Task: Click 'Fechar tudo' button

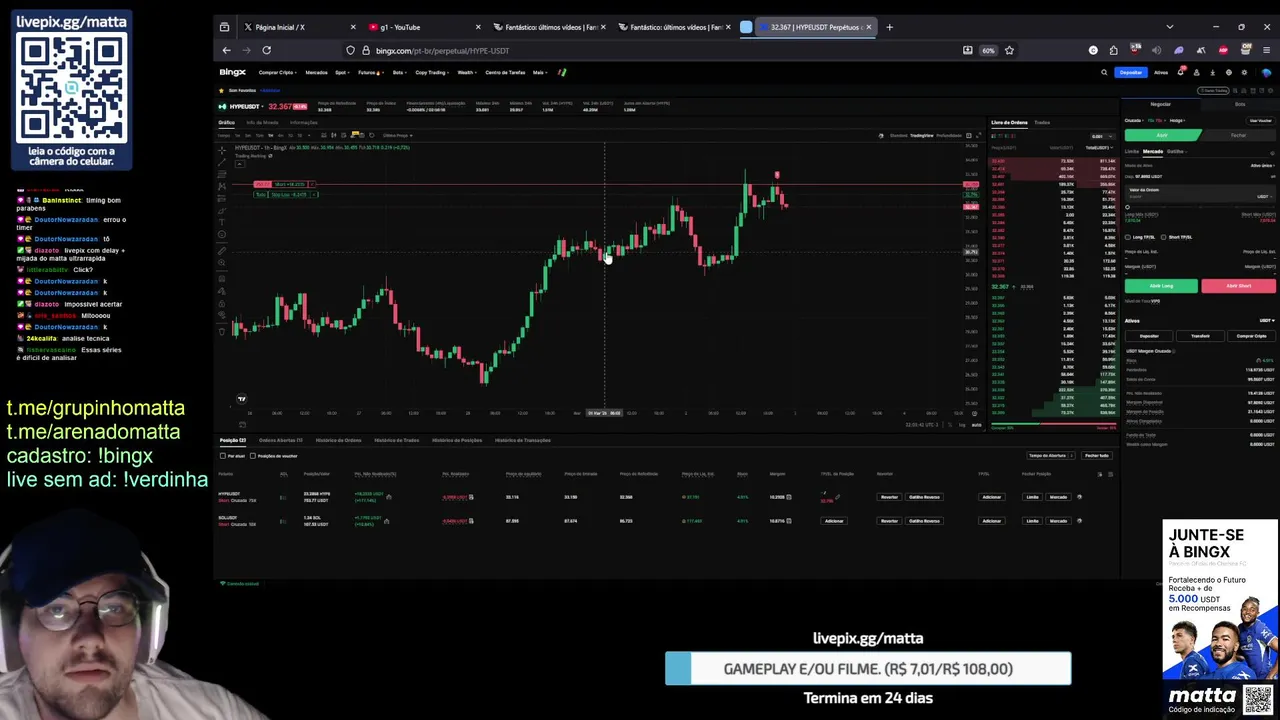Action: pos(1097,455)
